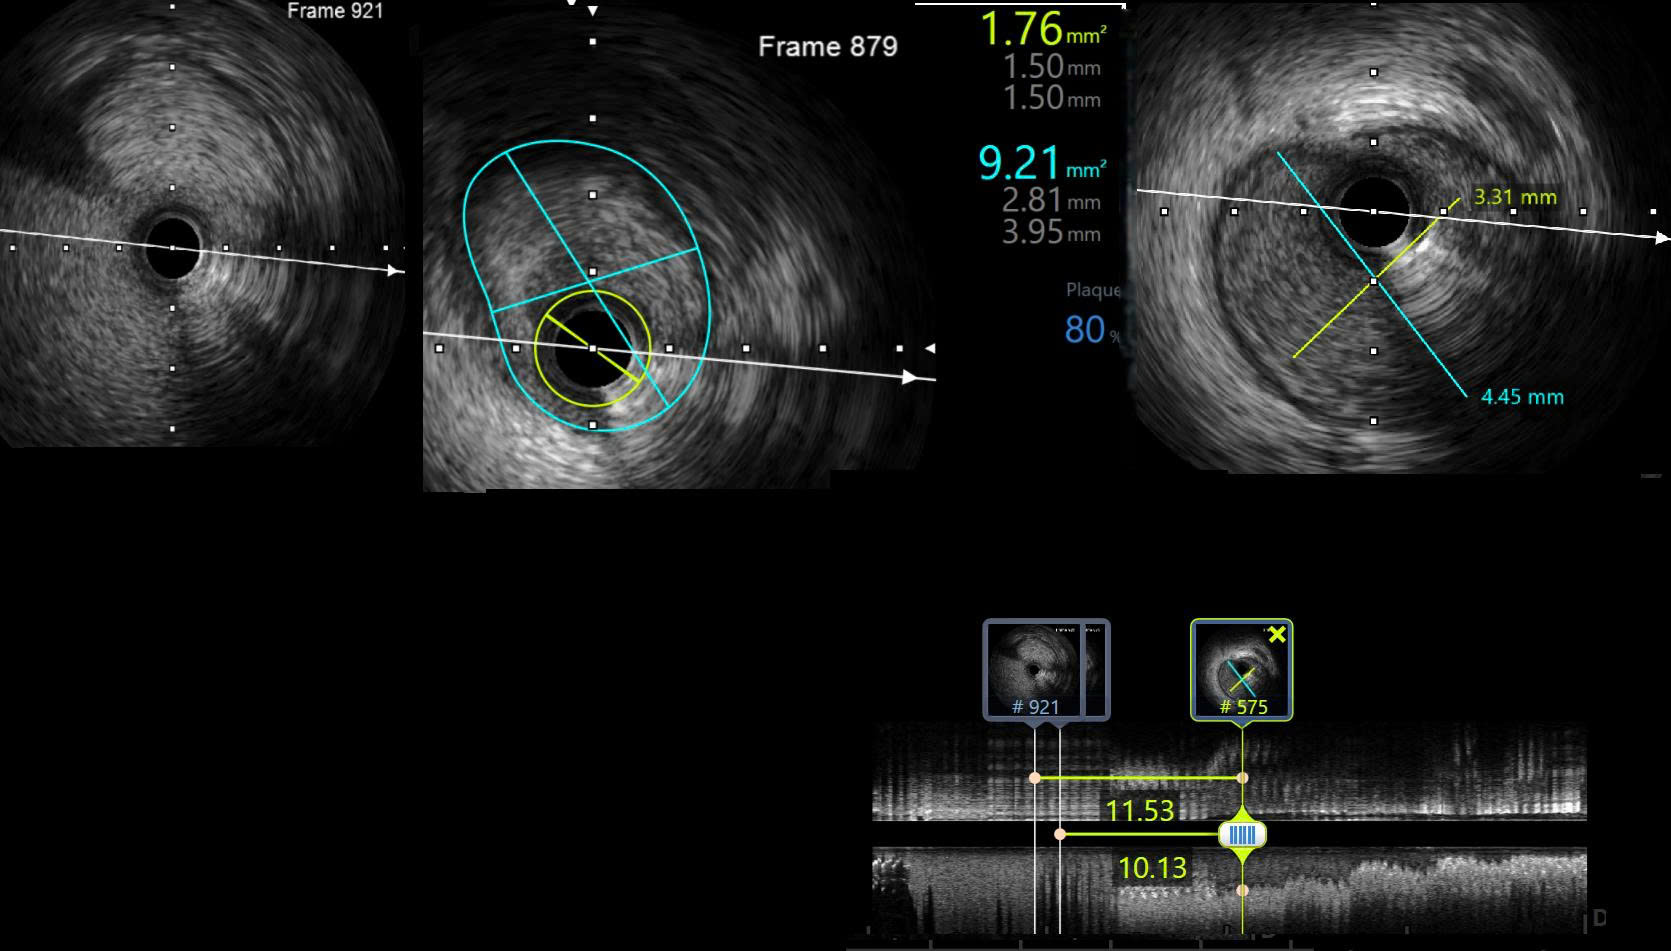
Task: Click the blue striped longitudinal scrubber handle
Action: pyautogui.click(x=1242, y=834)
